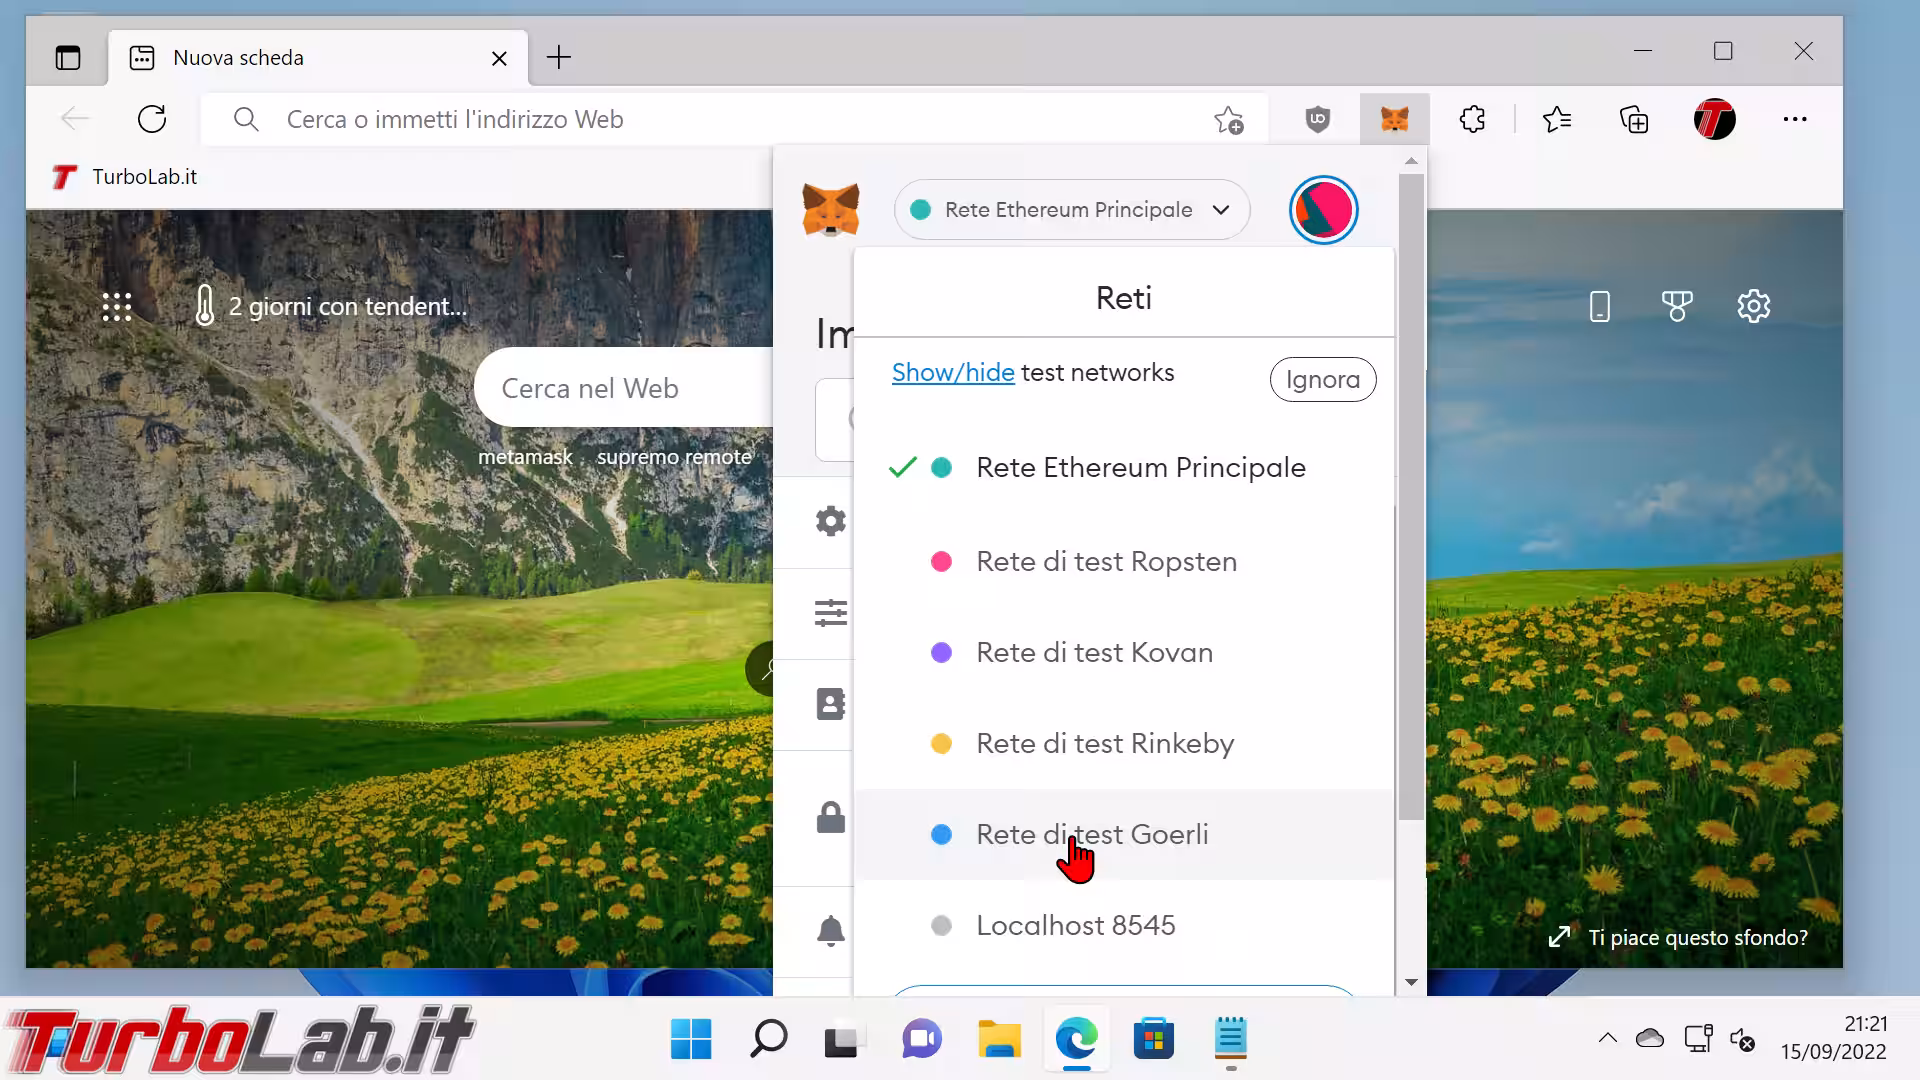
Task: Click the address bar input field
Action: pos(700,120)
